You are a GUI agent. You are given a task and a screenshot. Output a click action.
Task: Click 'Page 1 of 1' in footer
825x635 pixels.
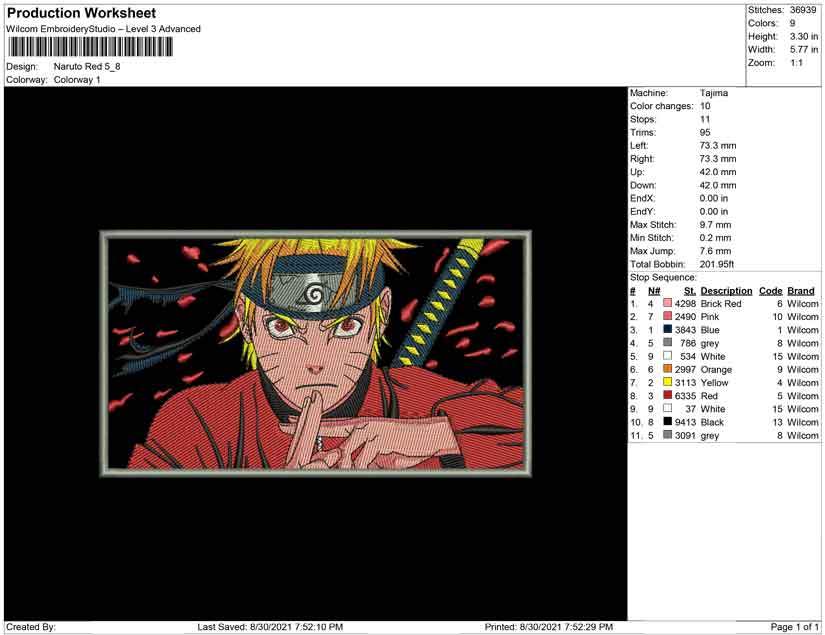click(794, 627)
